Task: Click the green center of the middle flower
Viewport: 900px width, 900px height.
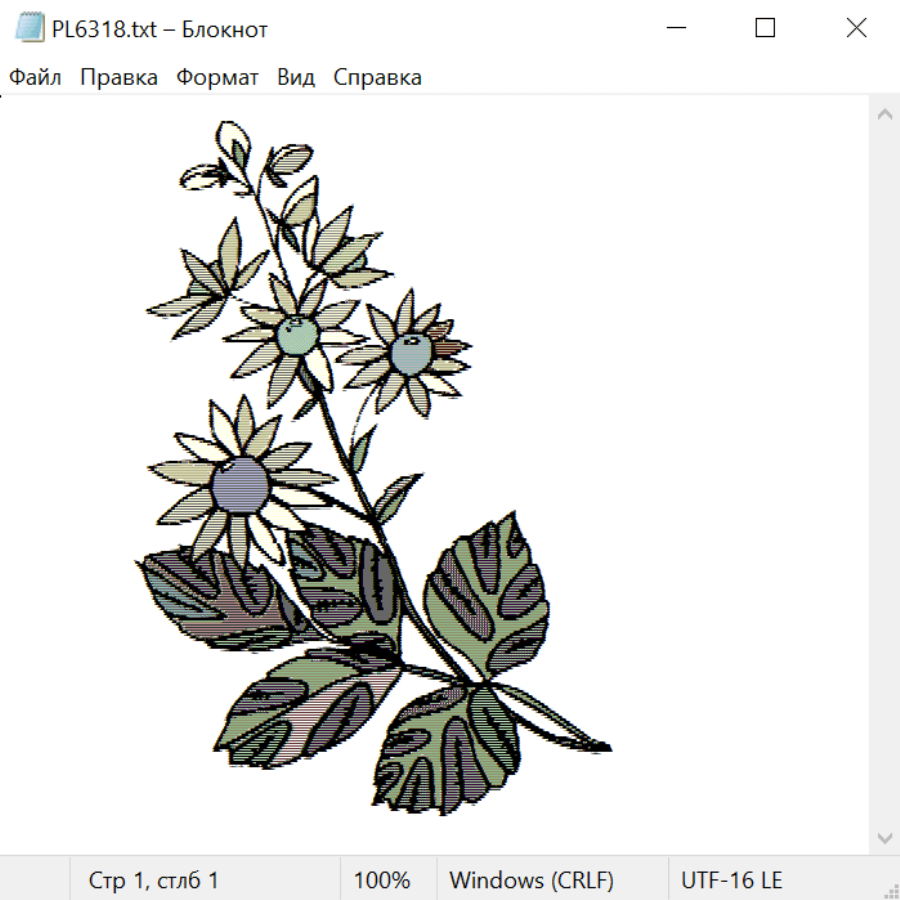Action: [297, 336]
